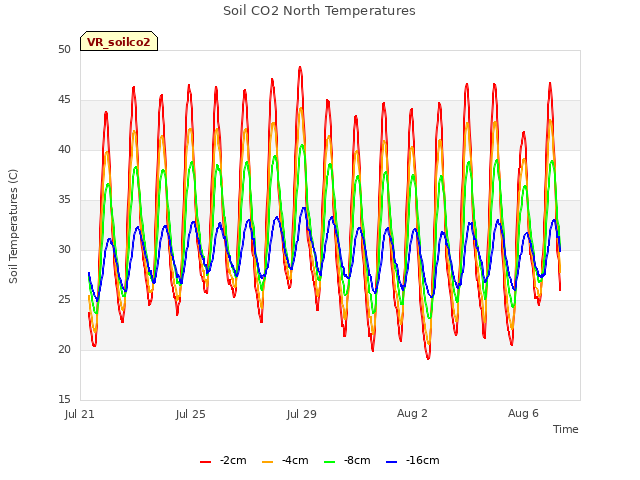Click the Aug 2 x-axis label
Screen dimensions: 640x480
click(412, 413)
